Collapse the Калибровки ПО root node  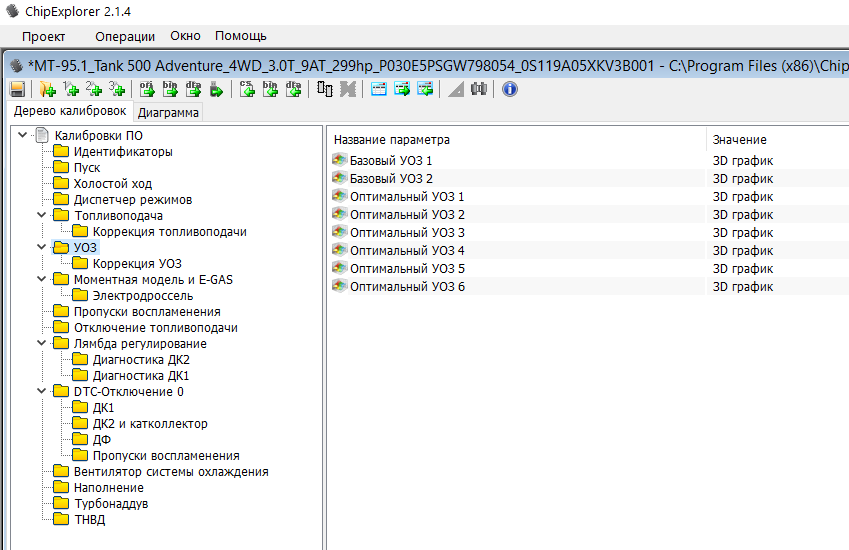22,135
